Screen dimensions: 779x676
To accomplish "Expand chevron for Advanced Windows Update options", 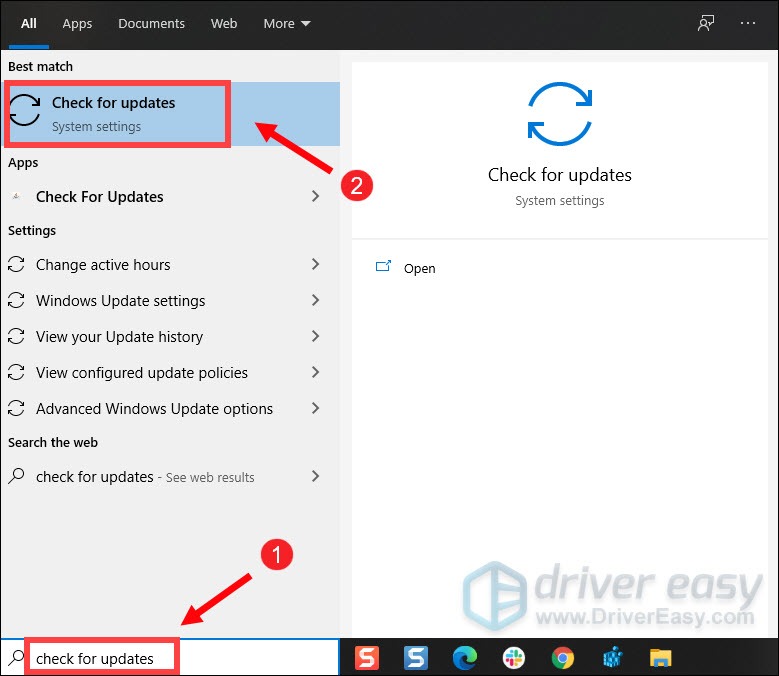I will coord(315,408).
